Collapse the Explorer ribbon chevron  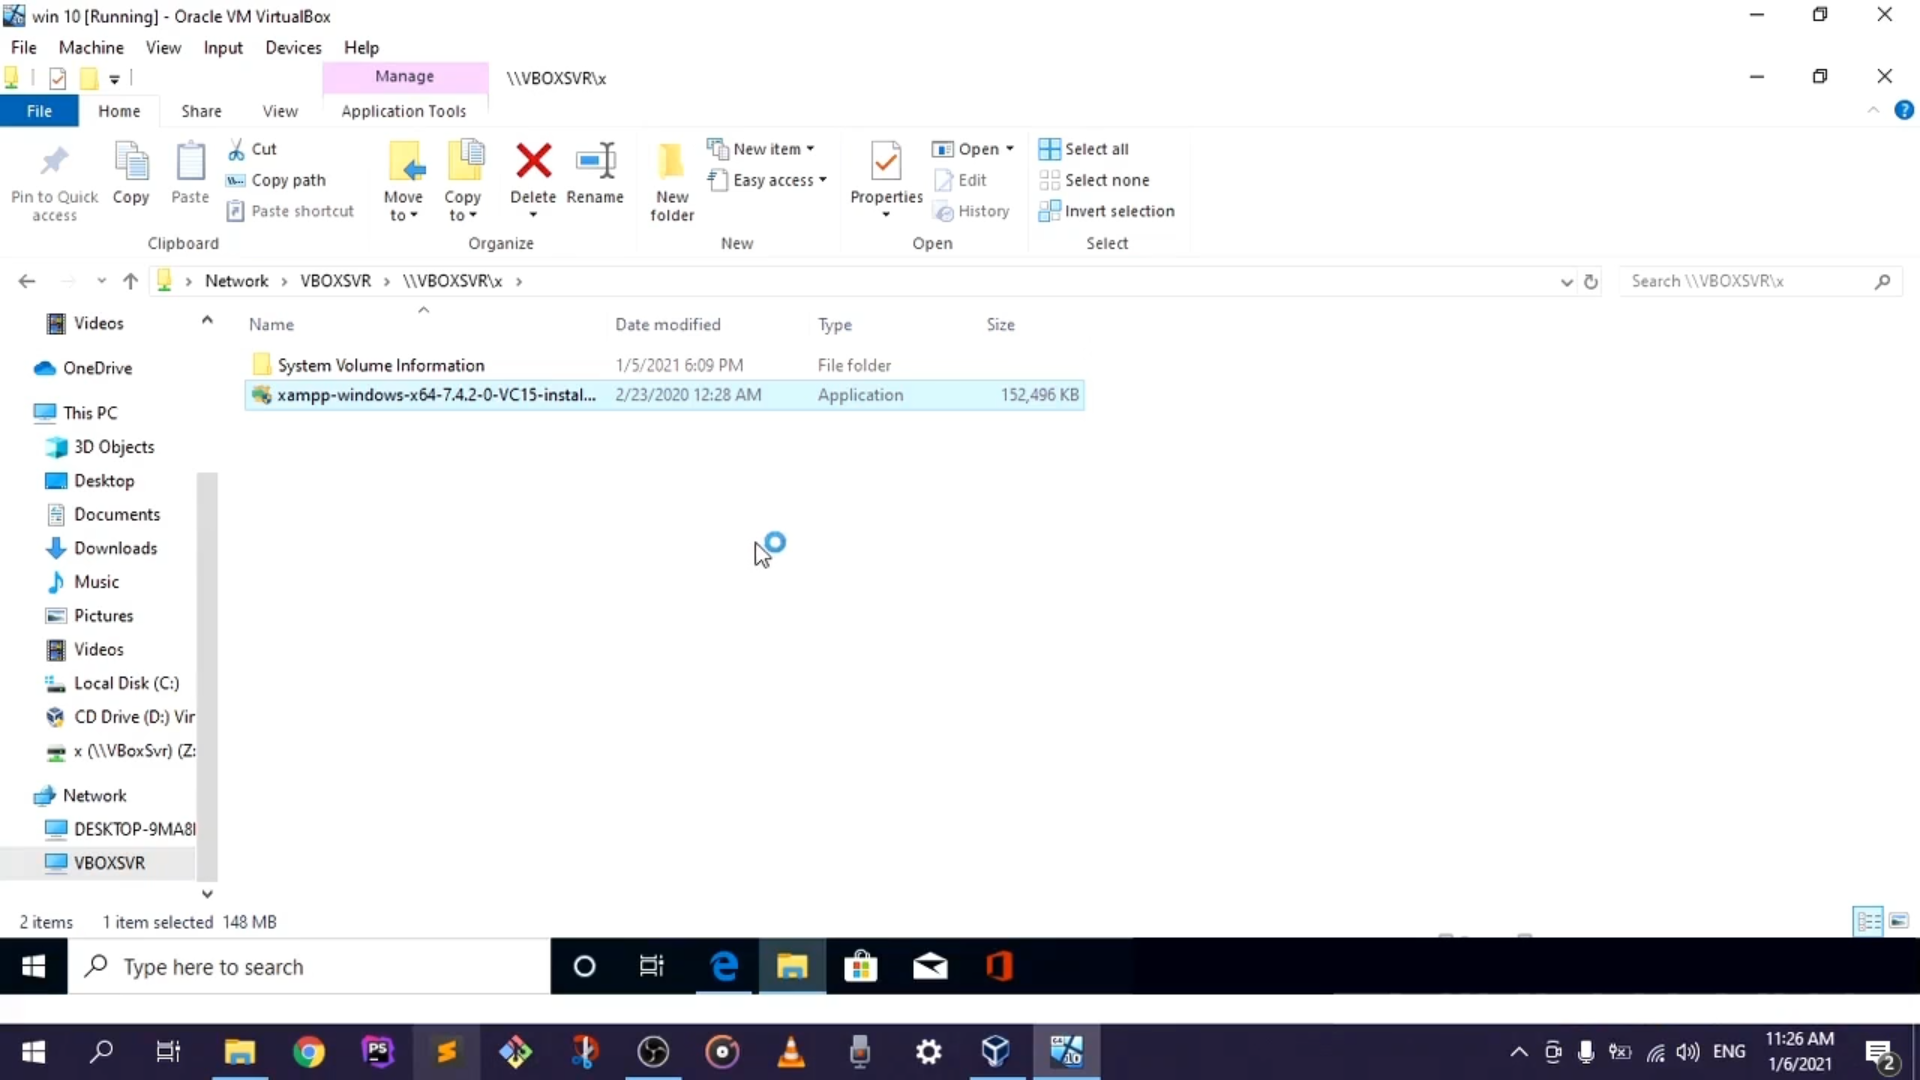click(x=1873, y=111)
